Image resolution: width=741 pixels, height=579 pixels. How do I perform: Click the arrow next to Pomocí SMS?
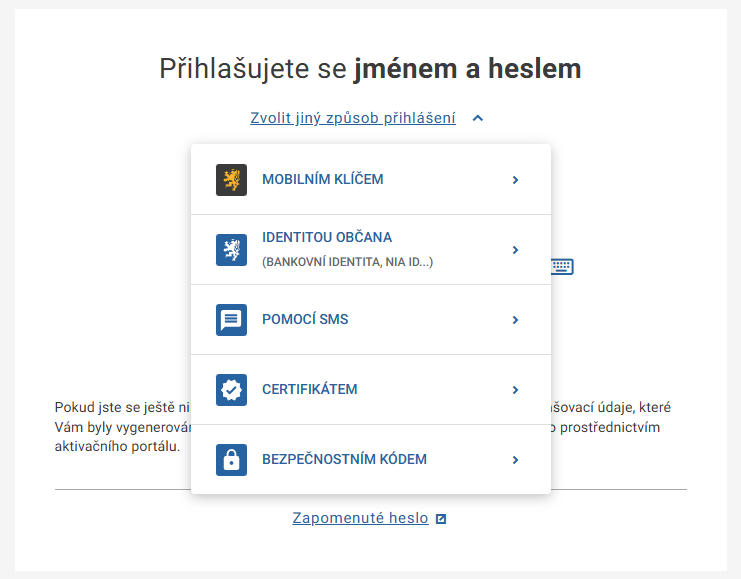point(516,320)
